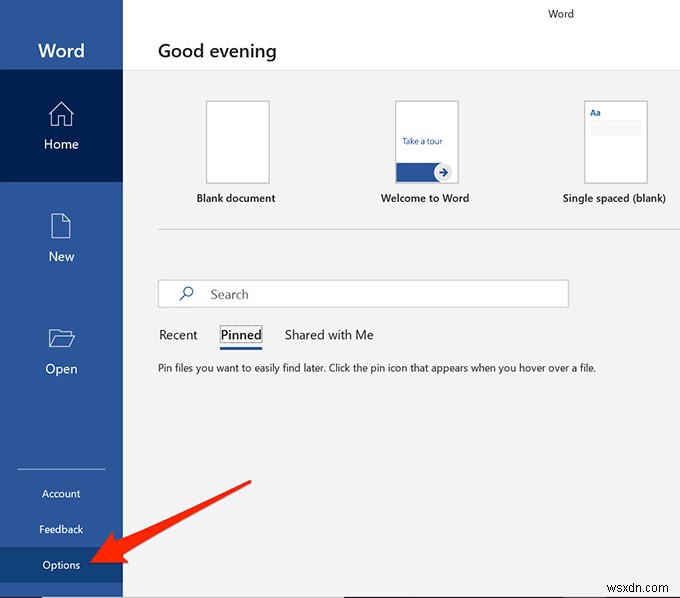The image size is (680, 598).
Task: Choose the Single spaced (blank) template
Action: [x=616, y=142]
